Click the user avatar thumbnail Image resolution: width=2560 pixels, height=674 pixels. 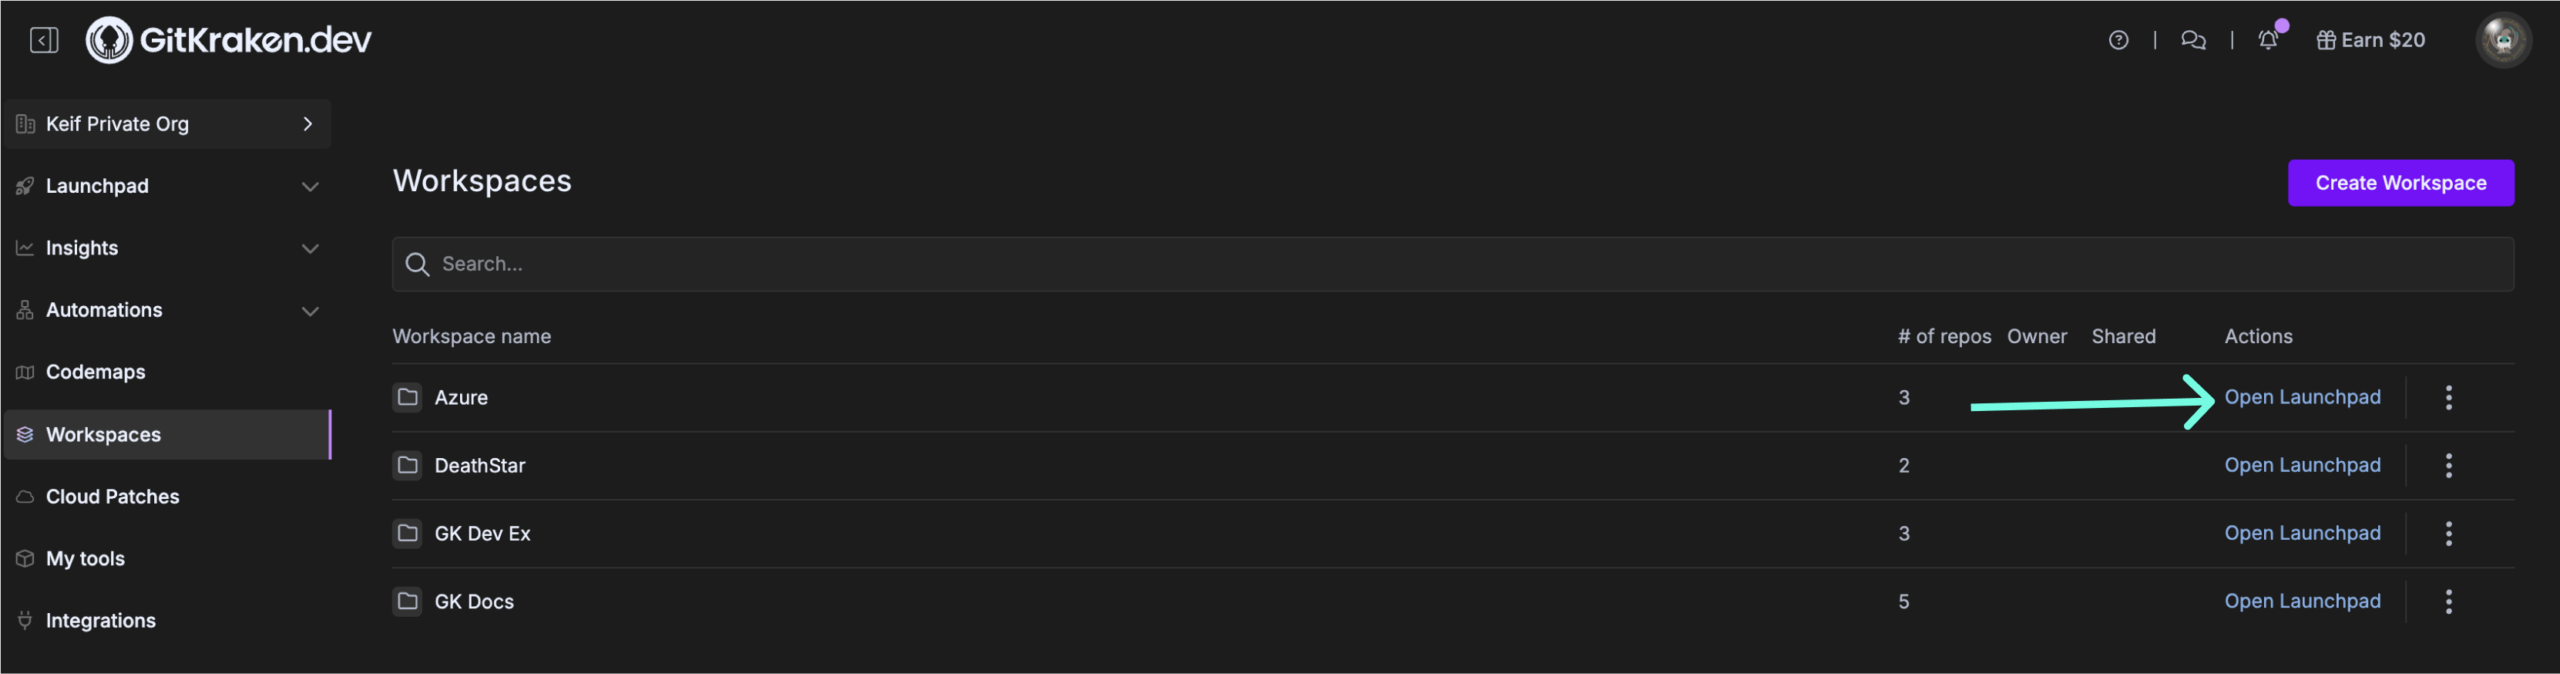tap(2503, 40)
